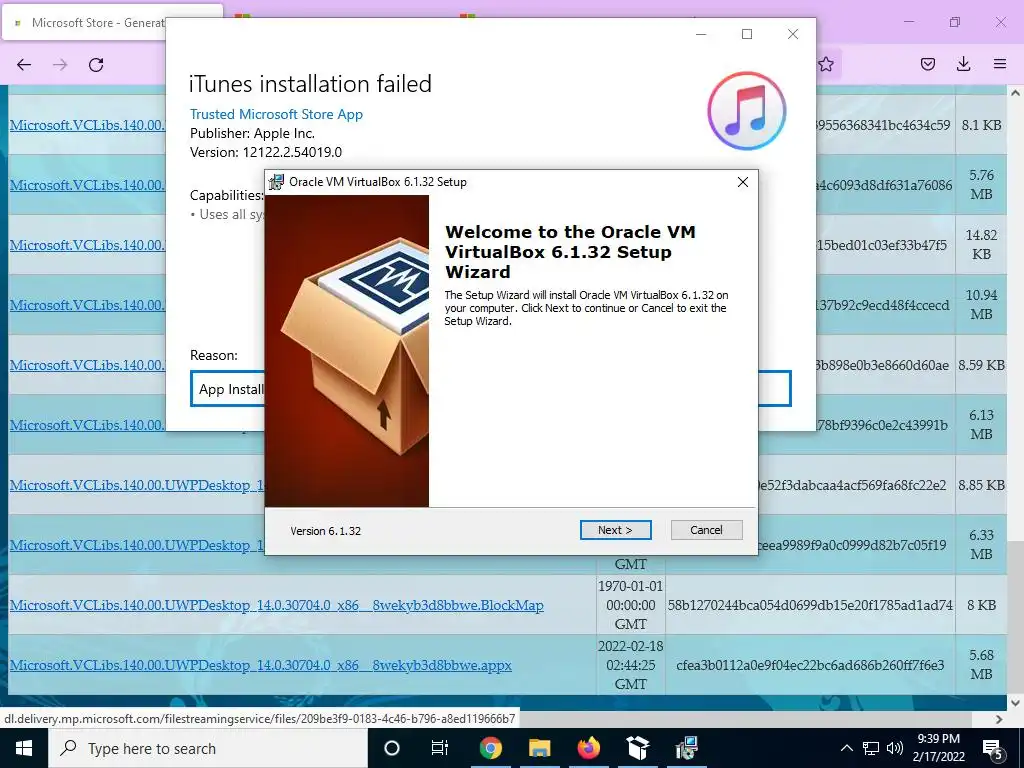Open Pocket save button in Firefox

pos(928,64)
